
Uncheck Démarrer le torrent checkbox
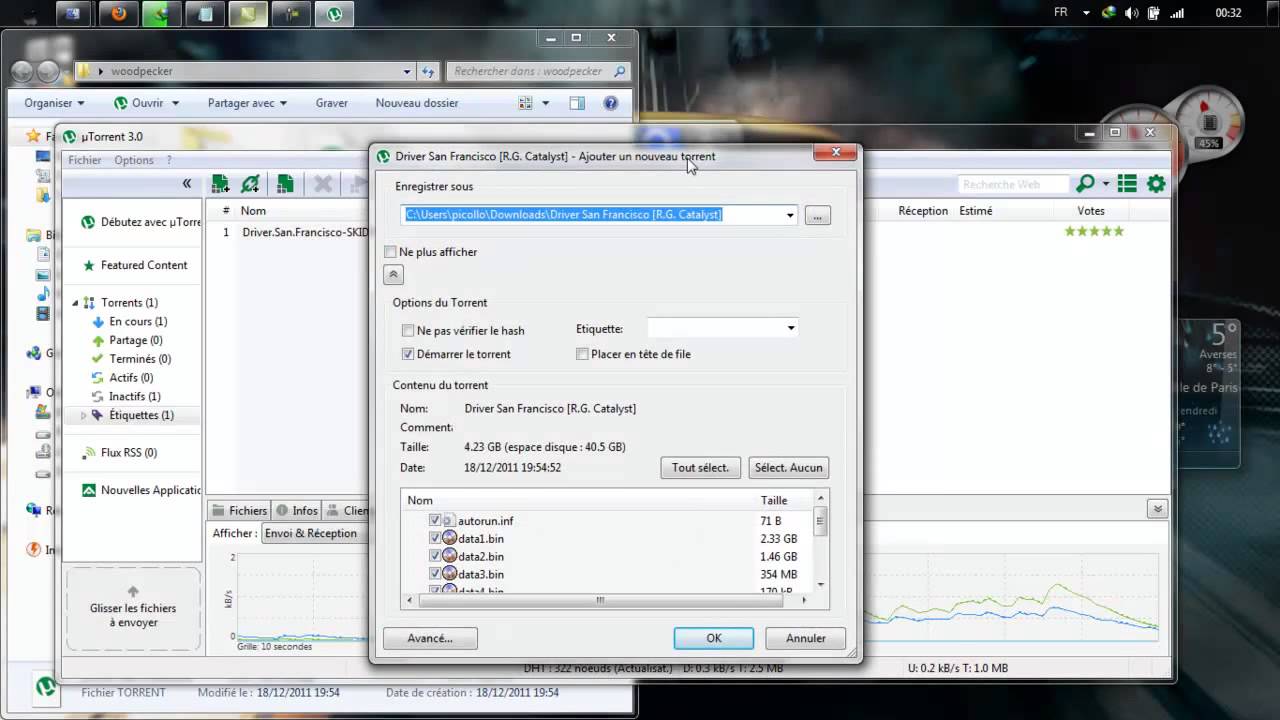pos(408,354)
